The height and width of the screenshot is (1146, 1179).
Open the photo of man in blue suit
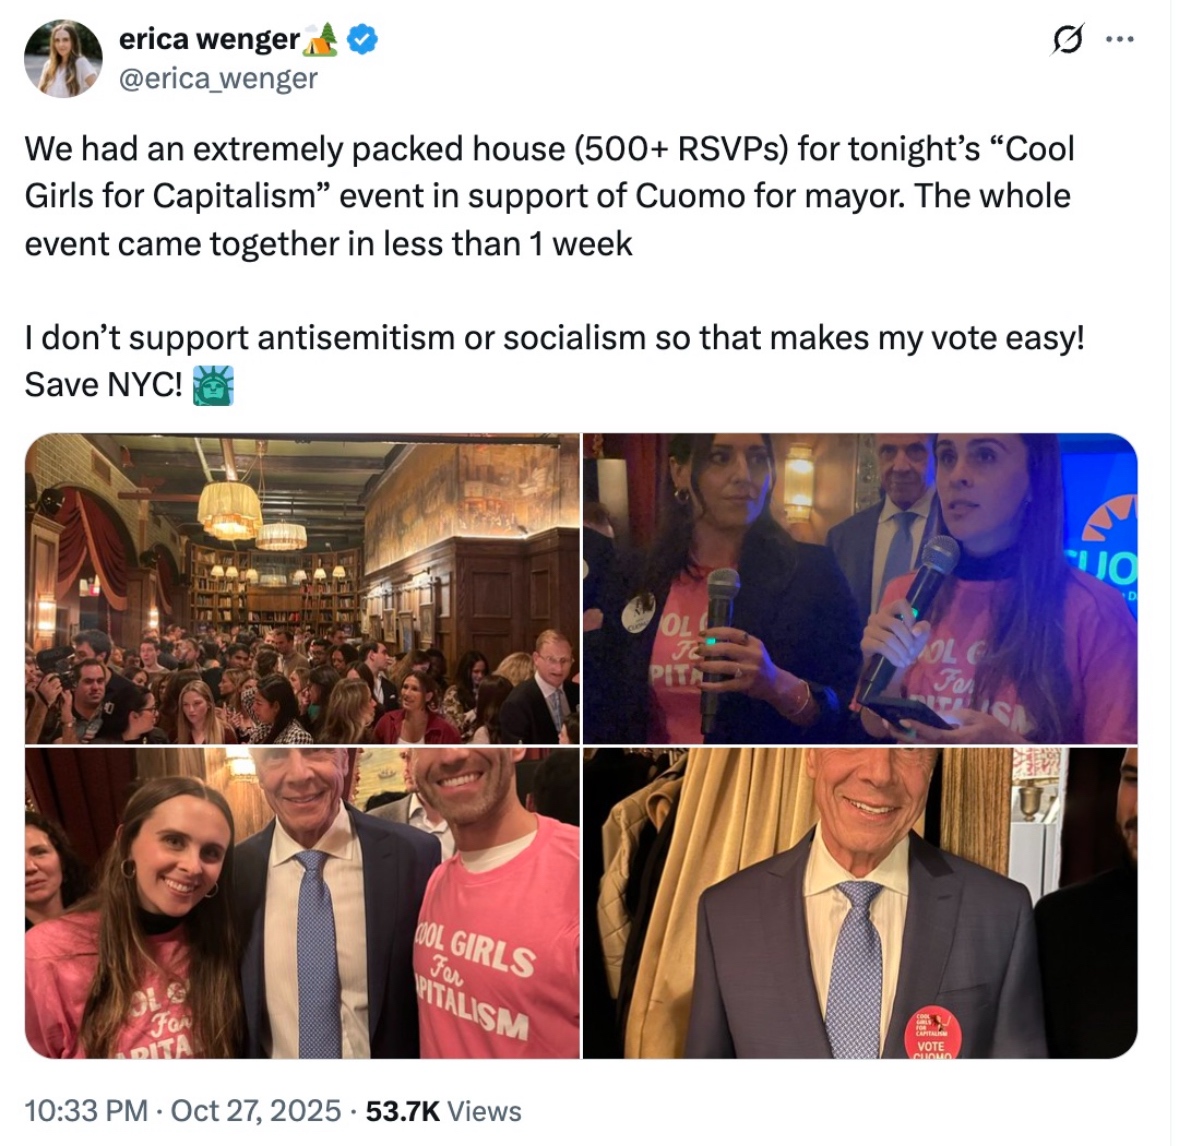(860, 902)
